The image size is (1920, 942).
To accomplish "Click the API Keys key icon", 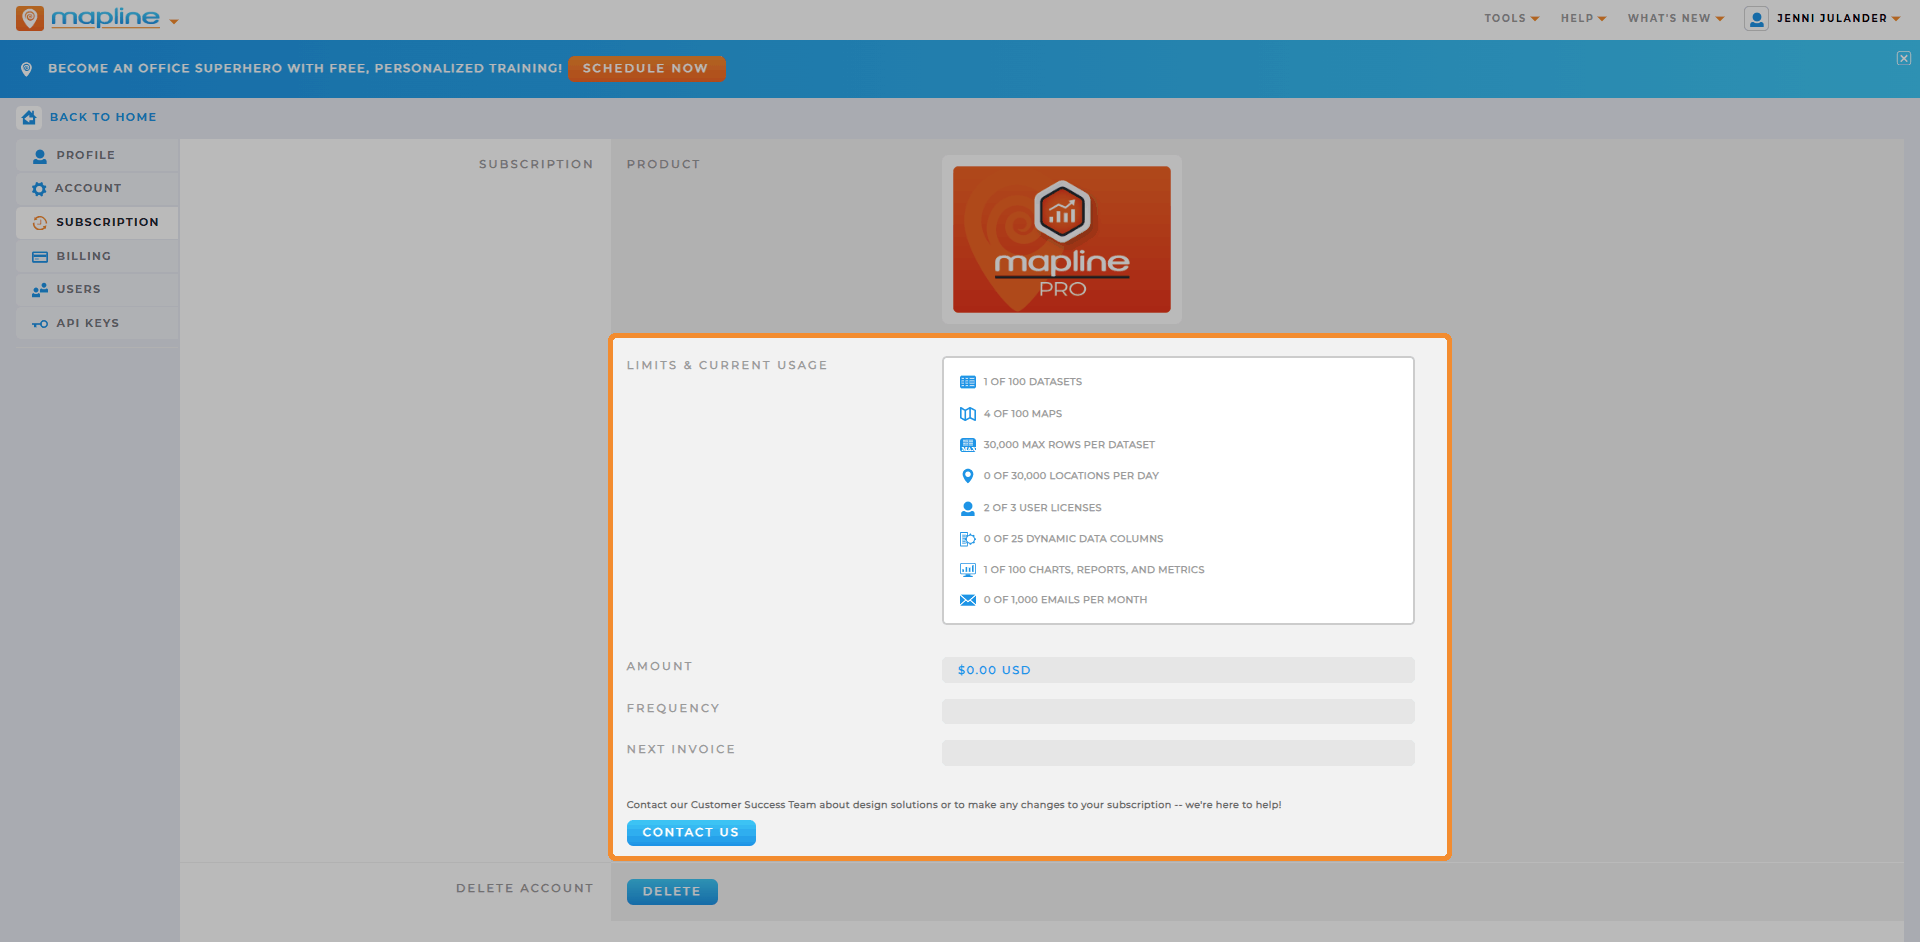I will [x=40, y=324].
